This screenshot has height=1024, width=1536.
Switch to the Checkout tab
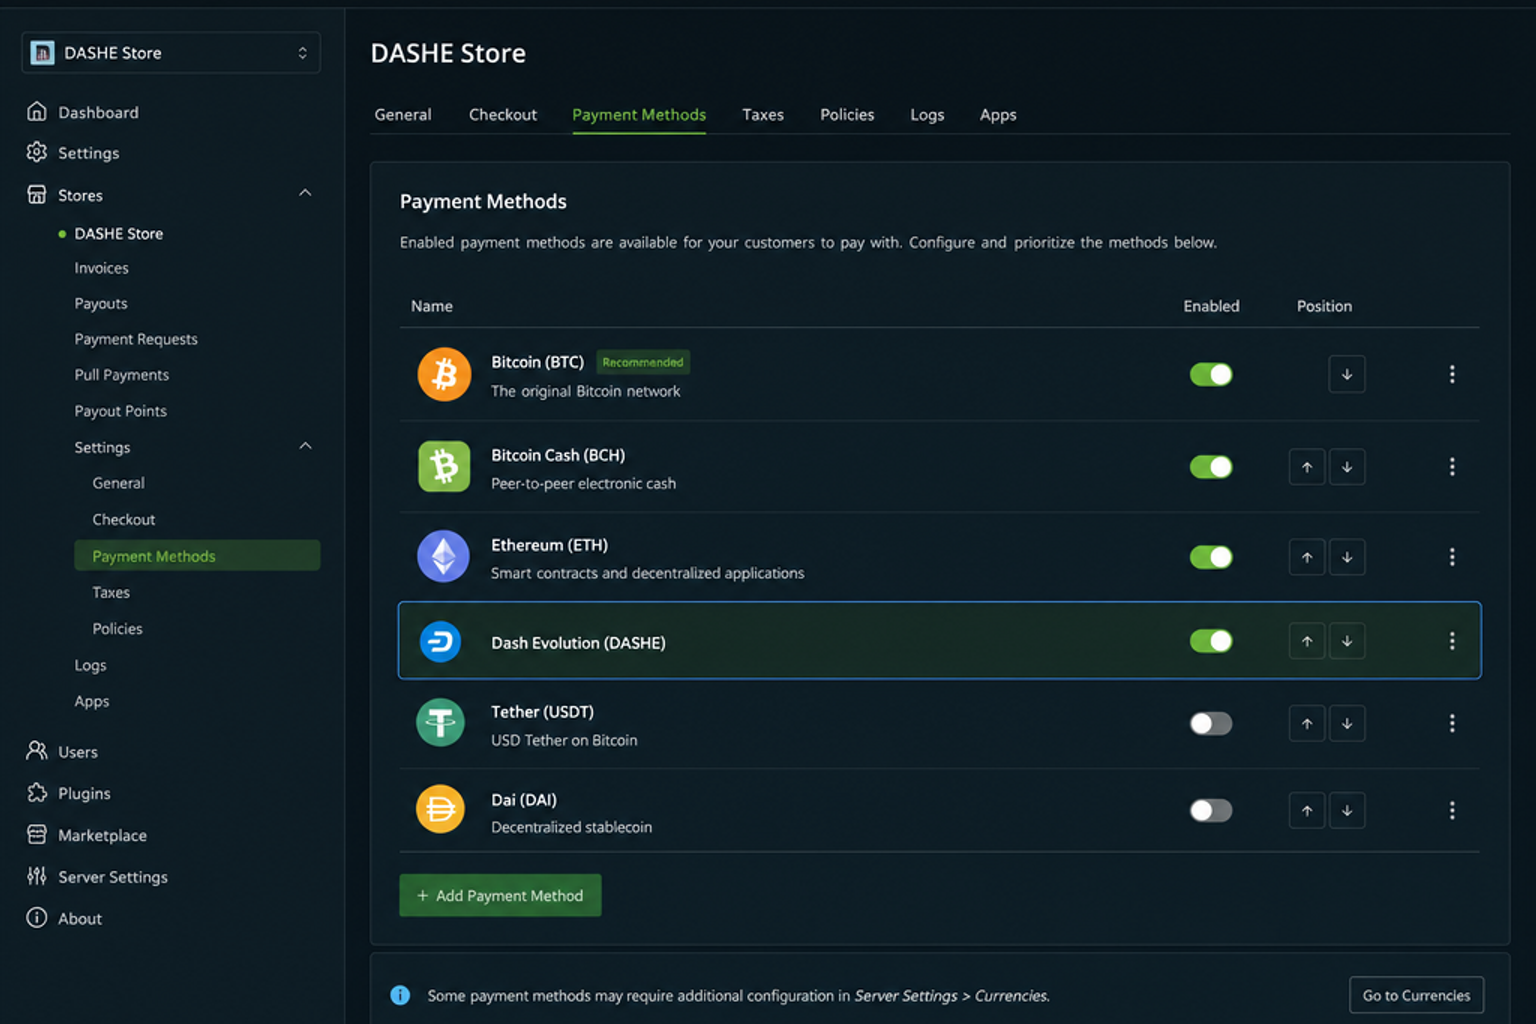tap(503, 115)
